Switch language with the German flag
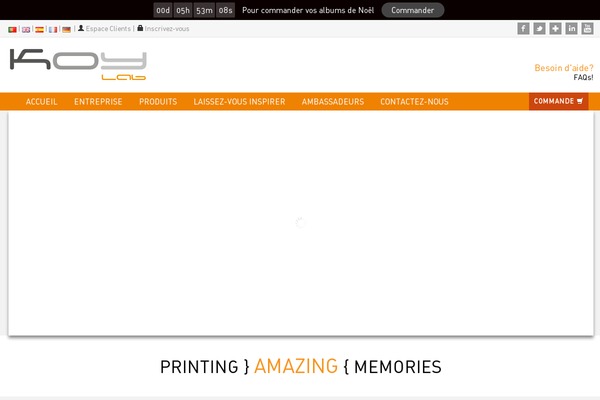The image size is (600, 400). point(67,29)
